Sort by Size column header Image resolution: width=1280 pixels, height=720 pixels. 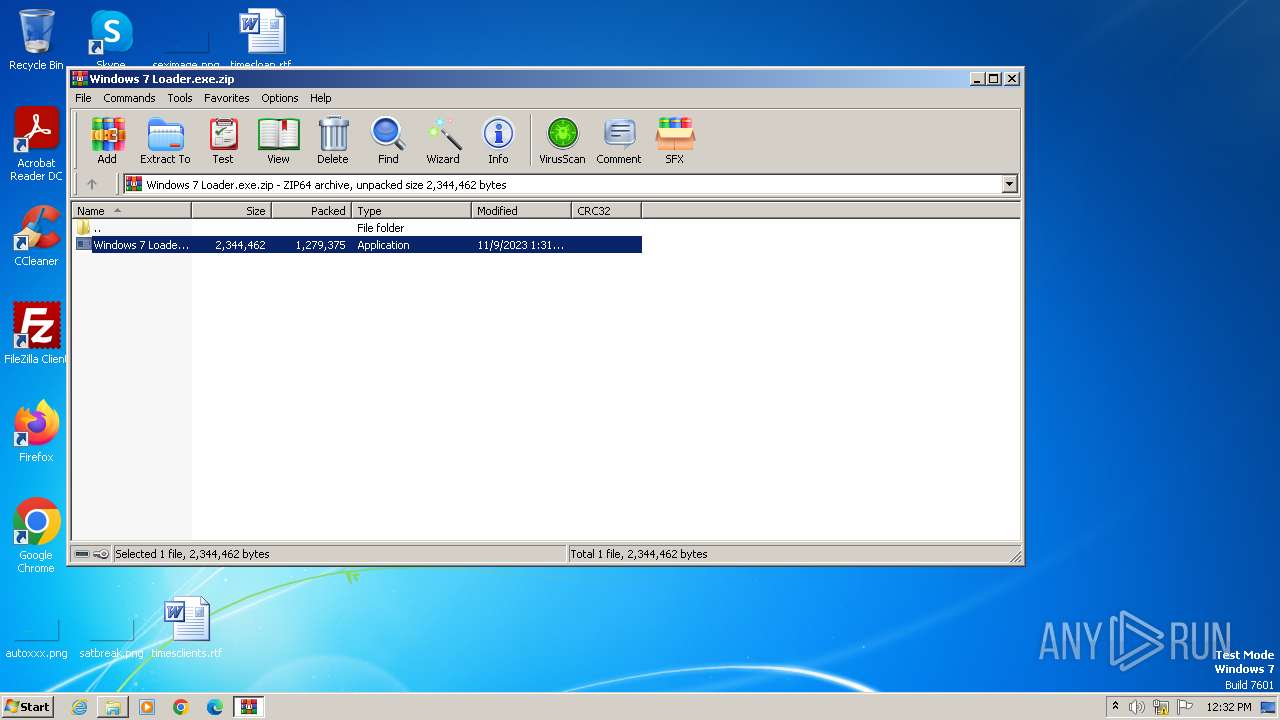[x=232, y=211]
